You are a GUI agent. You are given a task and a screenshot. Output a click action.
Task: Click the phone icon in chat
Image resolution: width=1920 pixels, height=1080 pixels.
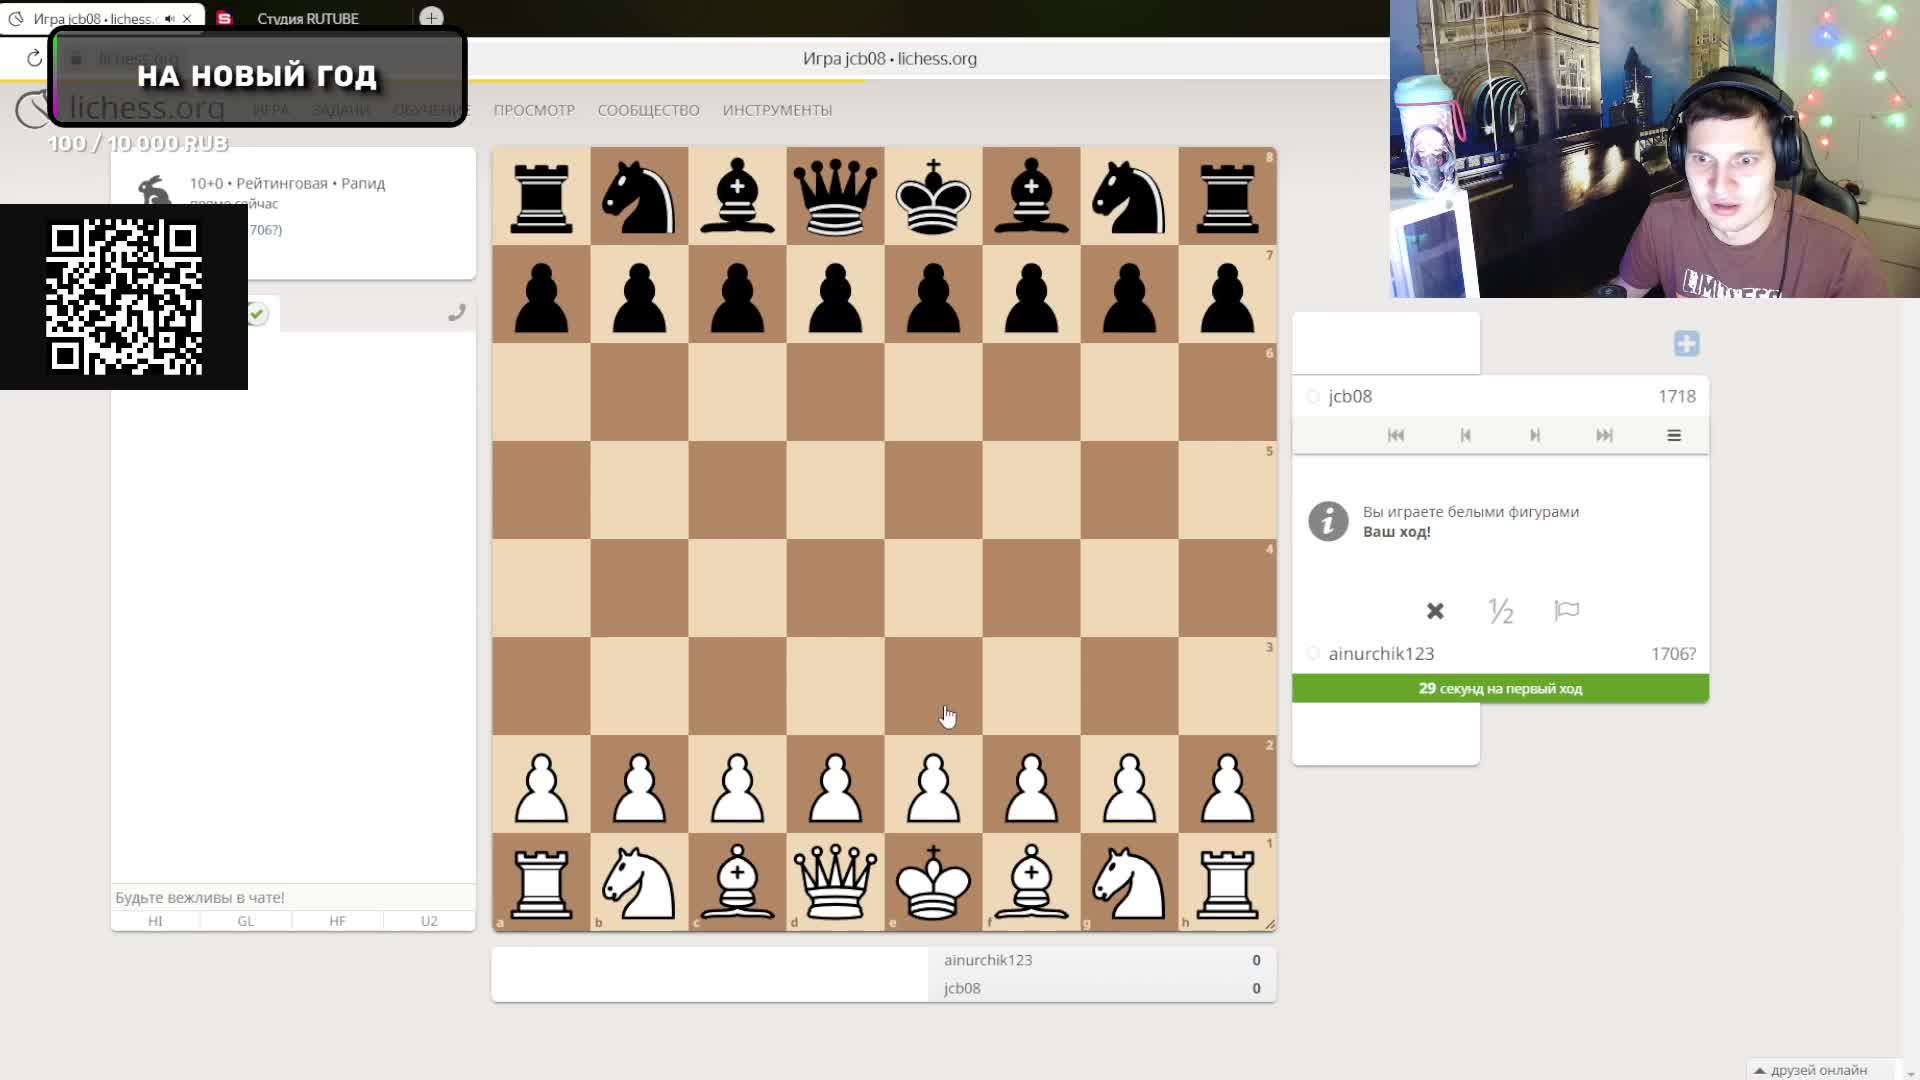tap(456, 314)
